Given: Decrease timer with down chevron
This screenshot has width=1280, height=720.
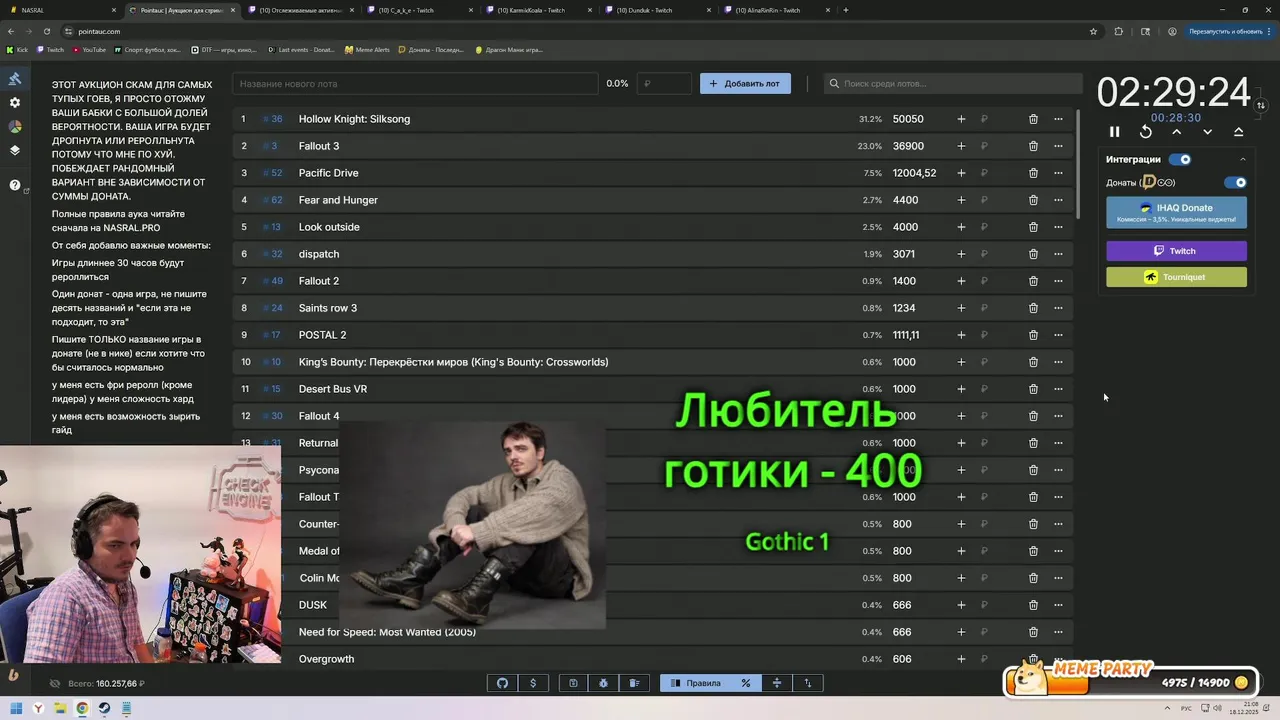Looking at the screenshot, I should pos(1207,132).
